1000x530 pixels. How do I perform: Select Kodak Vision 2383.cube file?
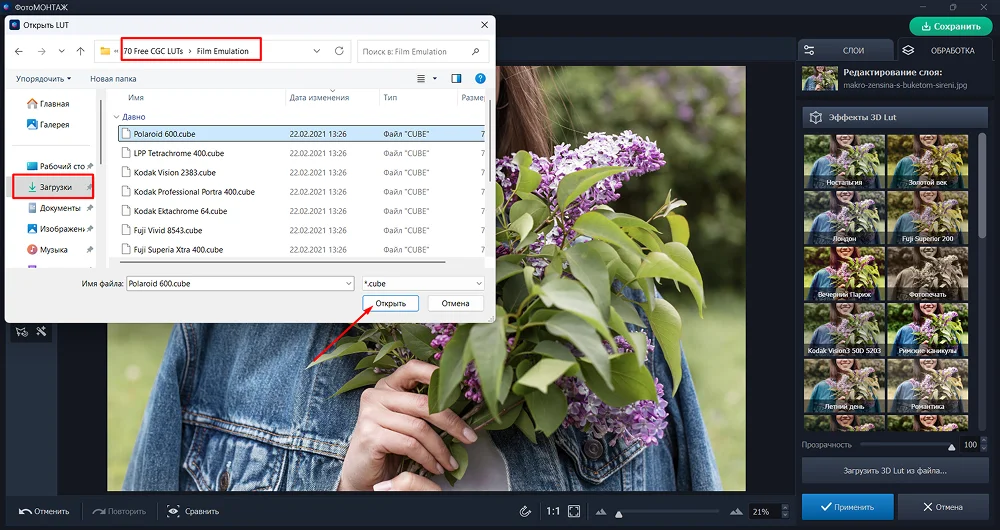point(301,172)
